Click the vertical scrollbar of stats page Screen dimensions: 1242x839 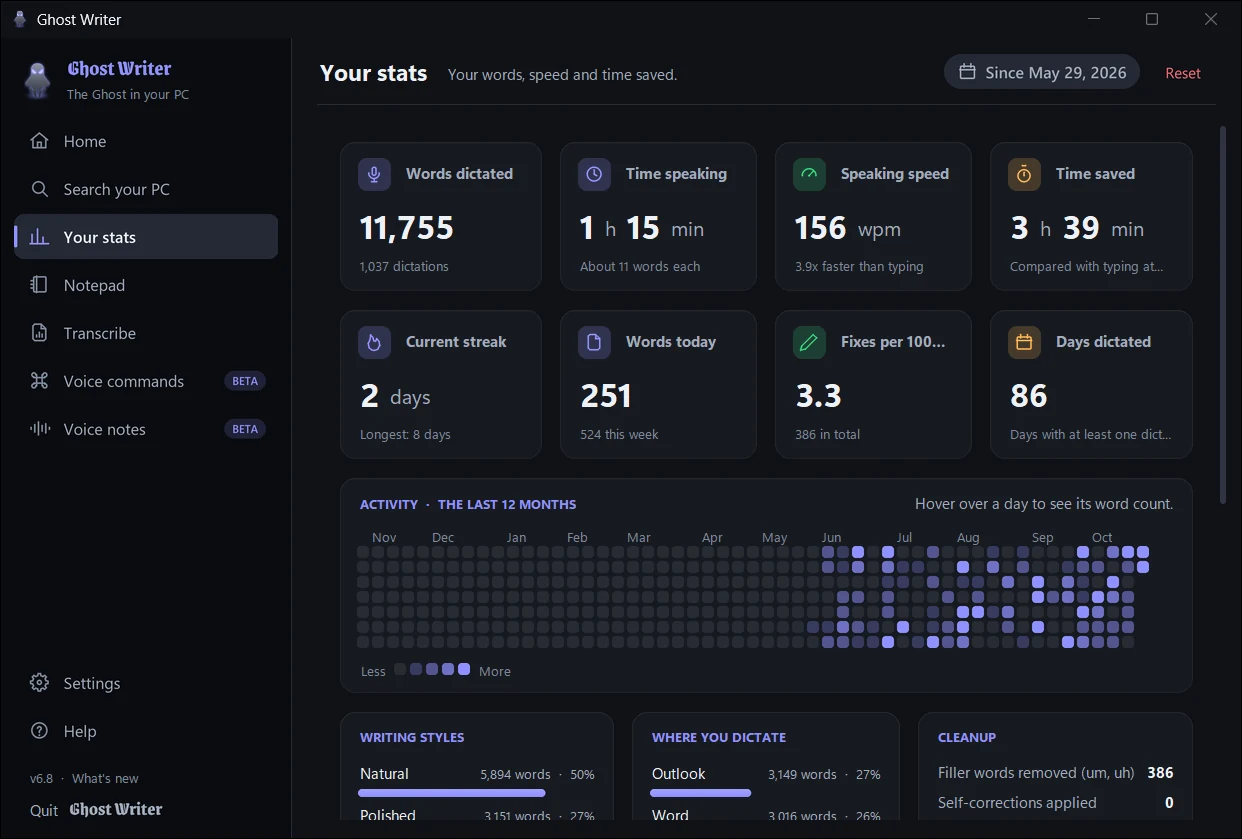1222,315
